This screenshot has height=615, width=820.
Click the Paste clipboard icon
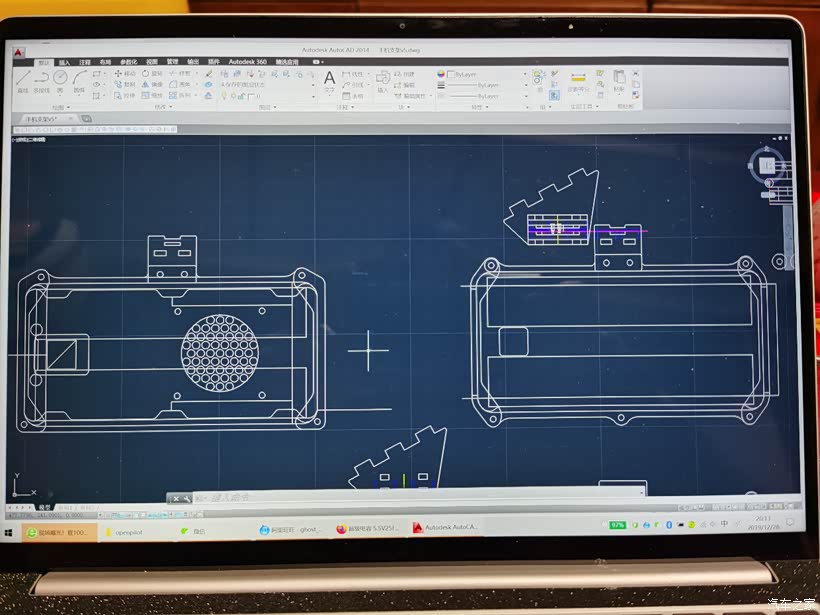coord(620,79)
